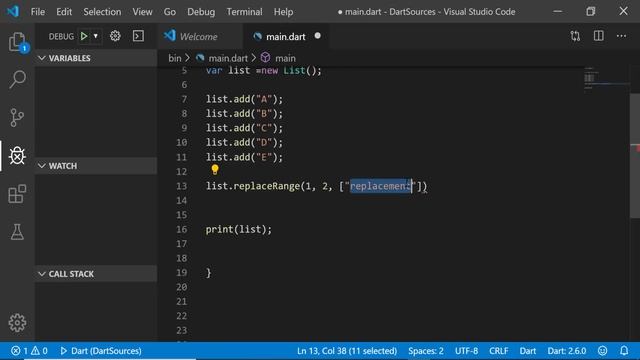
Task: Switch to the main.dart tab
Action: tap(286, 36)
